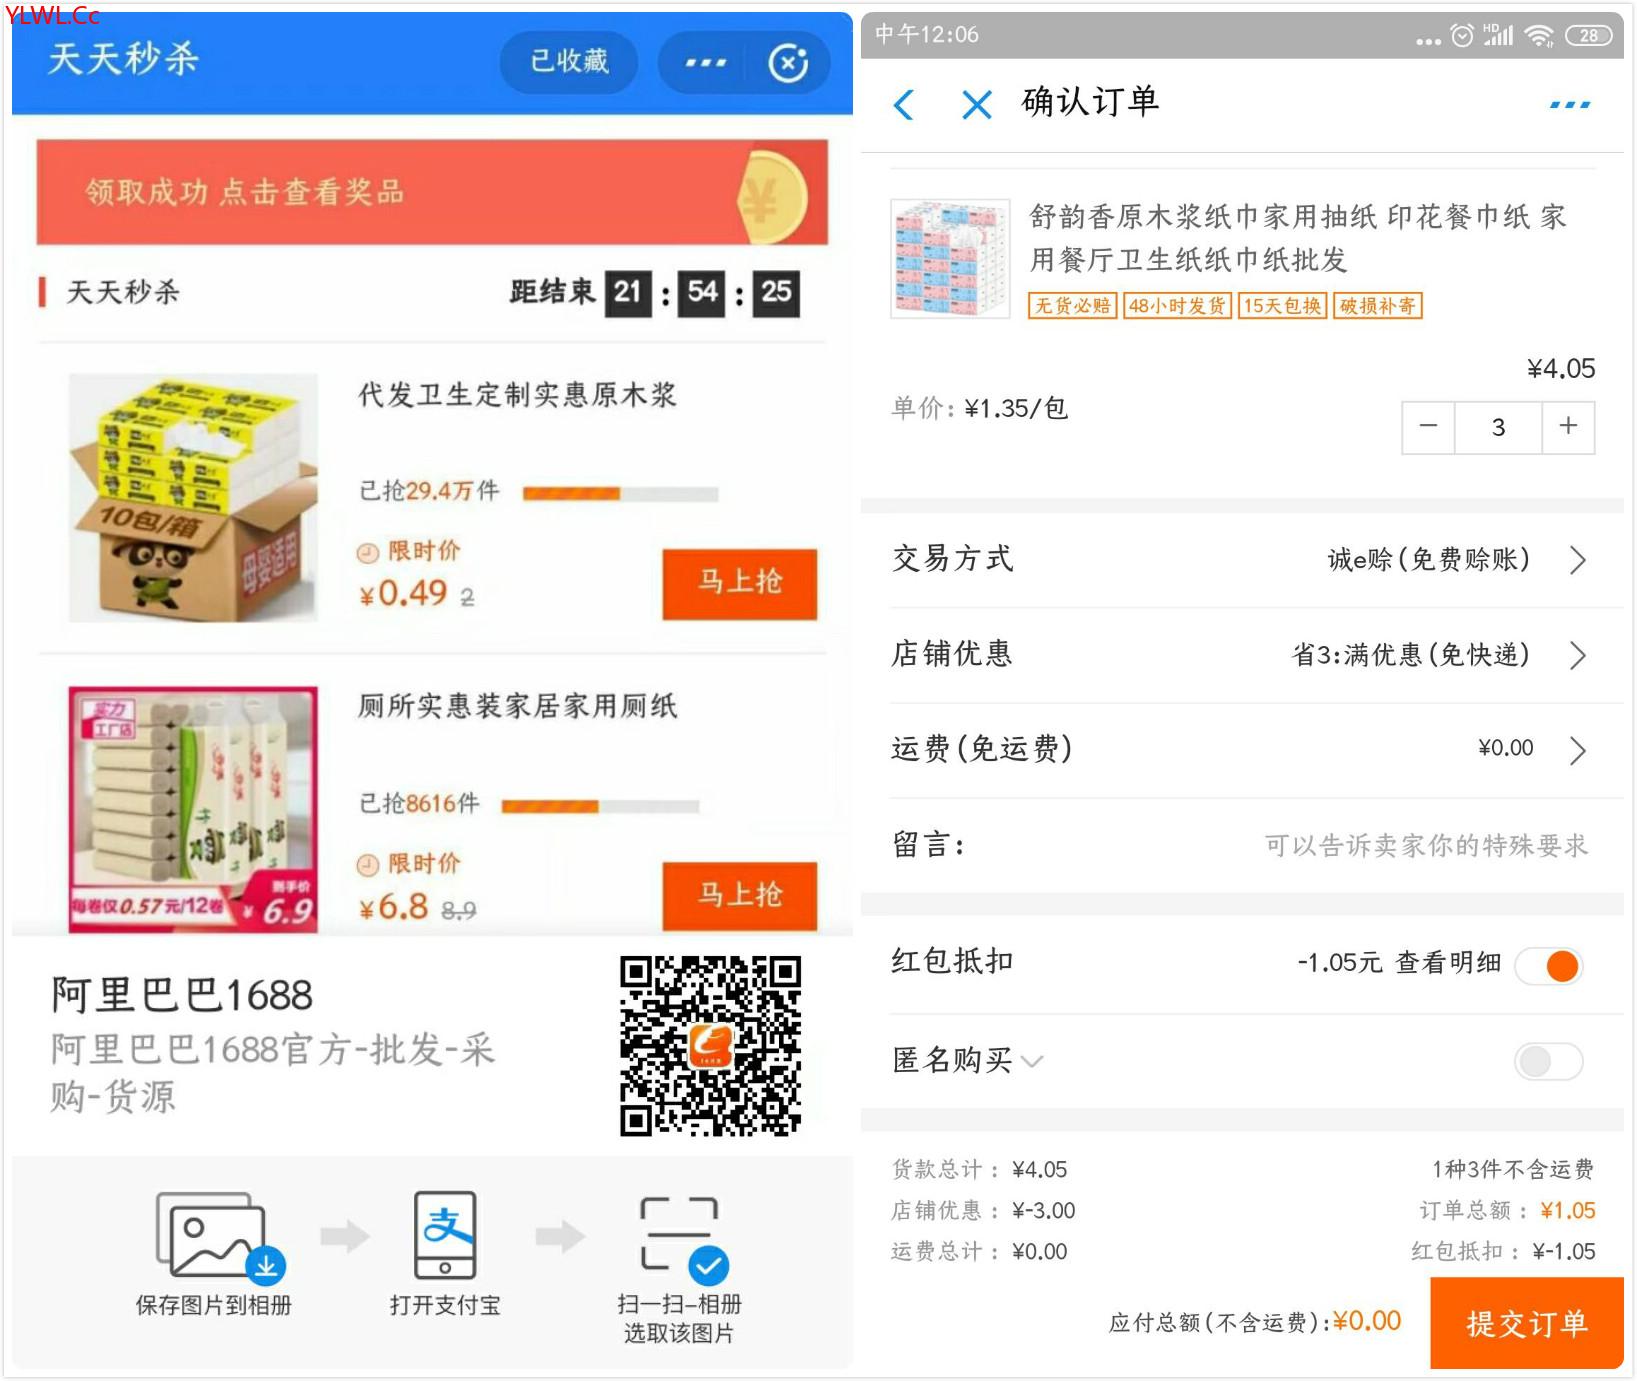Click the progress bar beside 已抢8616件
The height and width of the screenshot is (1381, 1637).
(600, 806)
